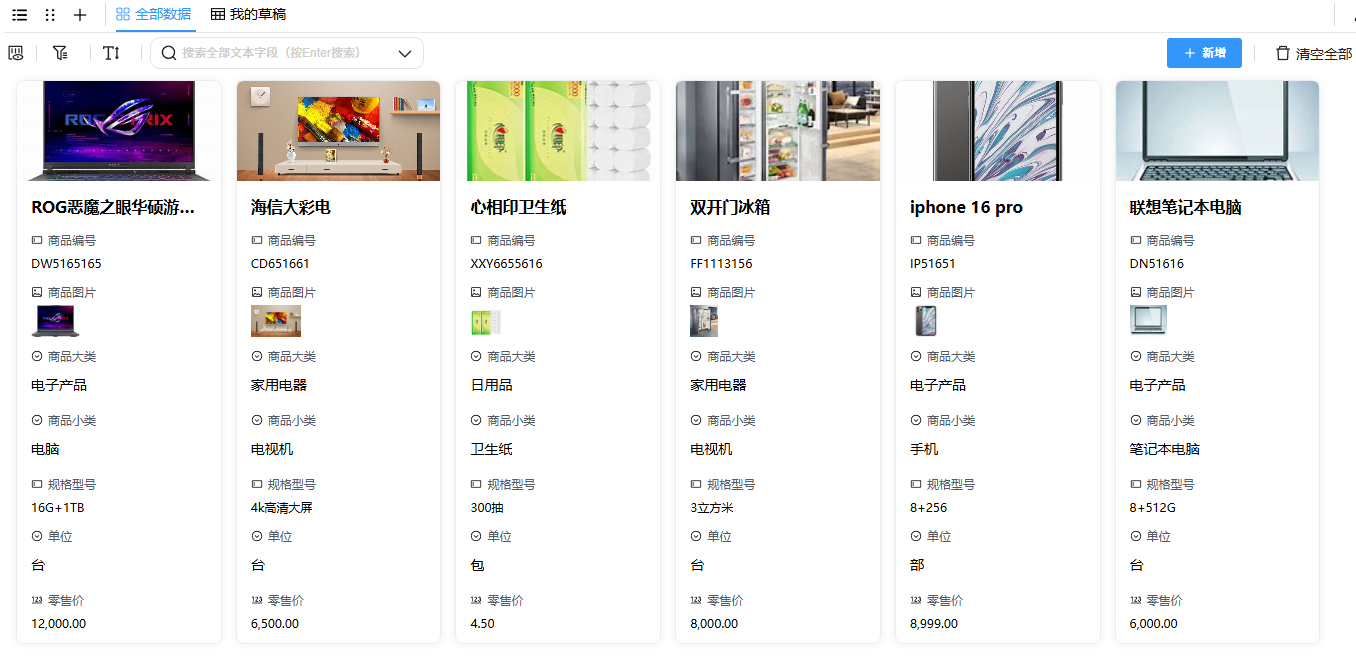Open the field display settings icon
1356x660 pixels.
(16, 53)
